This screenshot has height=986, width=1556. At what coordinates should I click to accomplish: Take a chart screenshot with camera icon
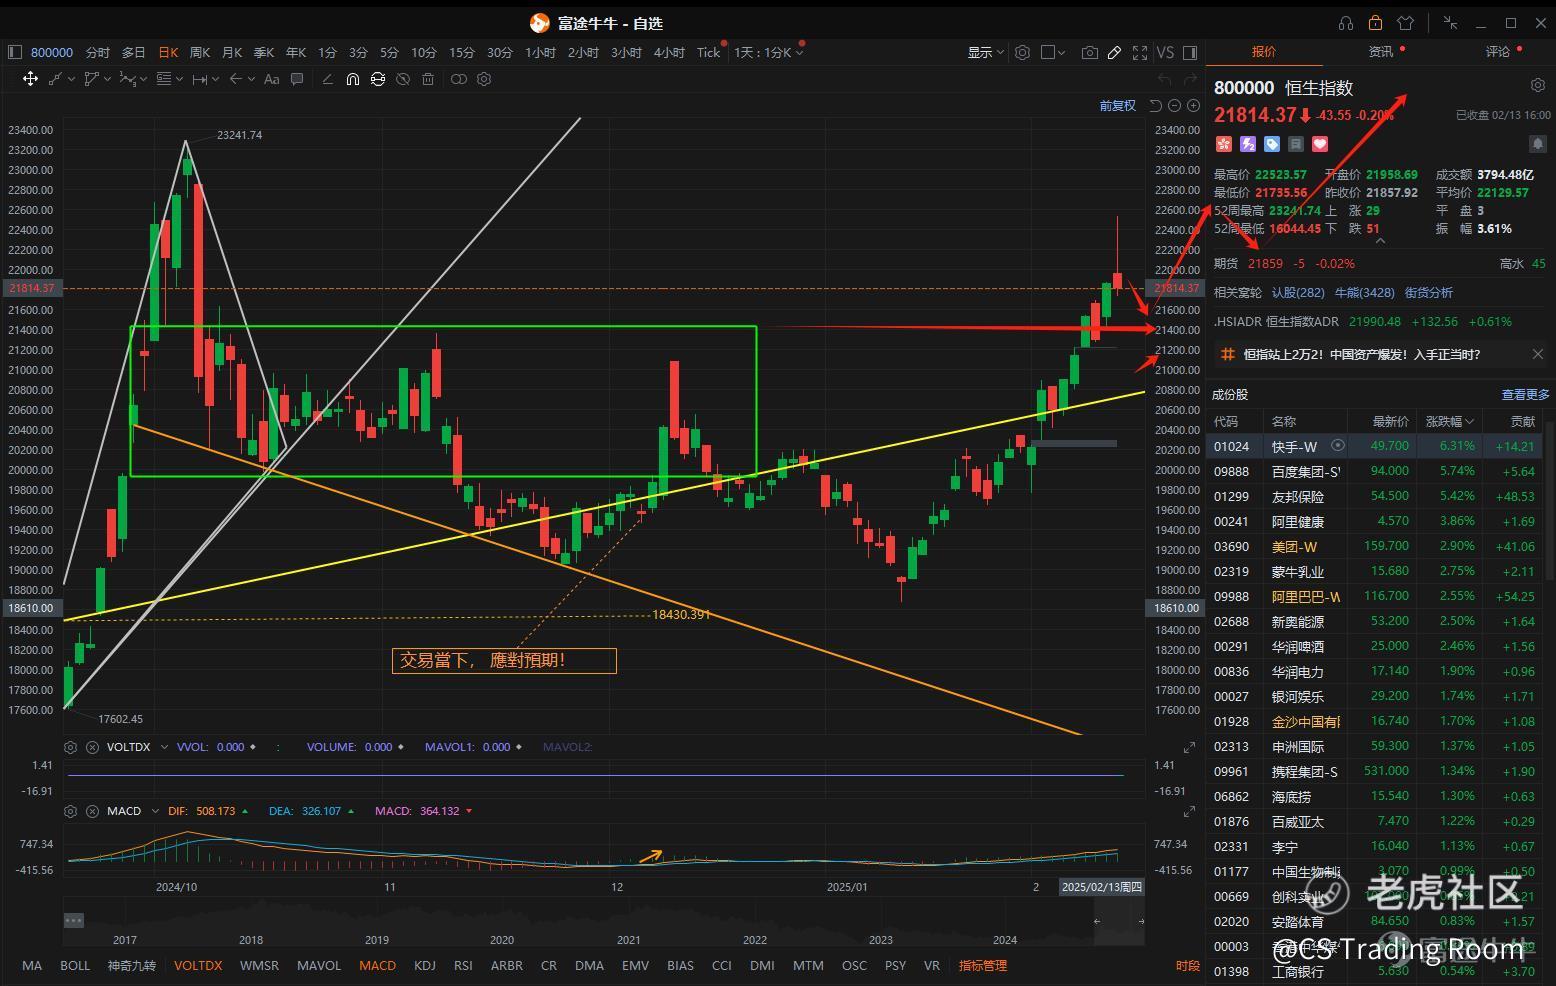pyautogui.click(x=1090, y=52)
